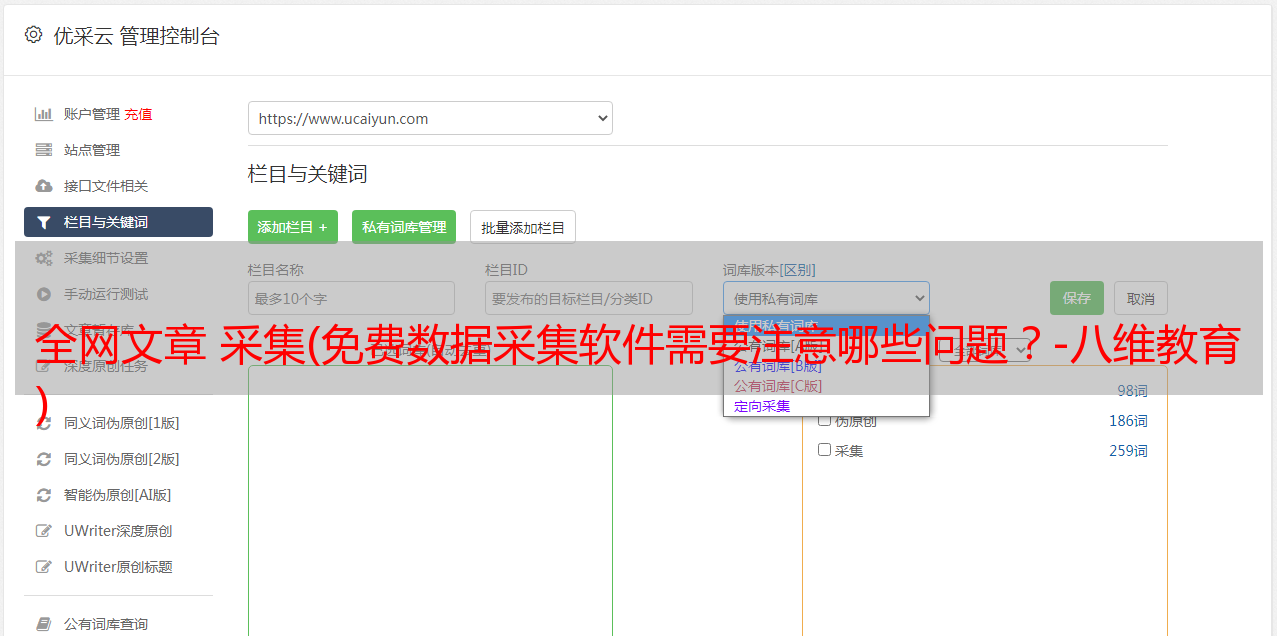Click the edit icon for UWriter原创标题
Screen dimensions: 1277x636
coord(44,567)
